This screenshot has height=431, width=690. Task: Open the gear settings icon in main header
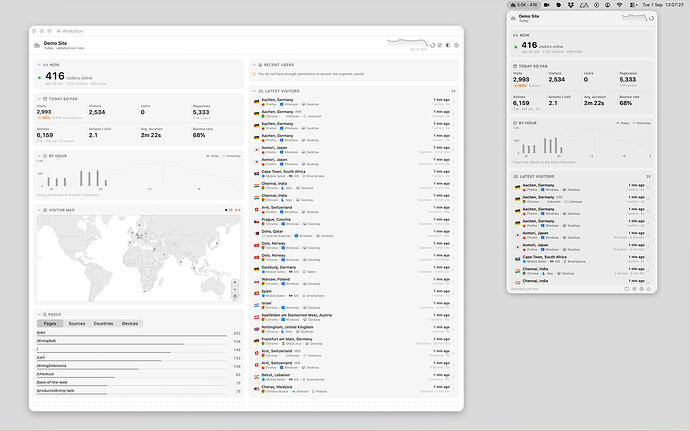click(x=456, y=45)
